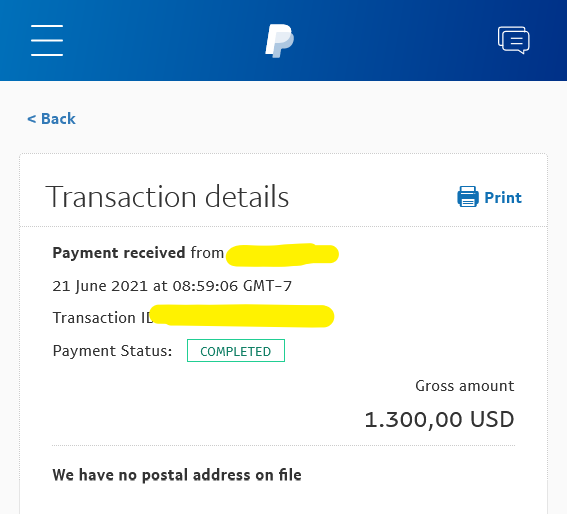Click the Payment Status label

[112, 351]
